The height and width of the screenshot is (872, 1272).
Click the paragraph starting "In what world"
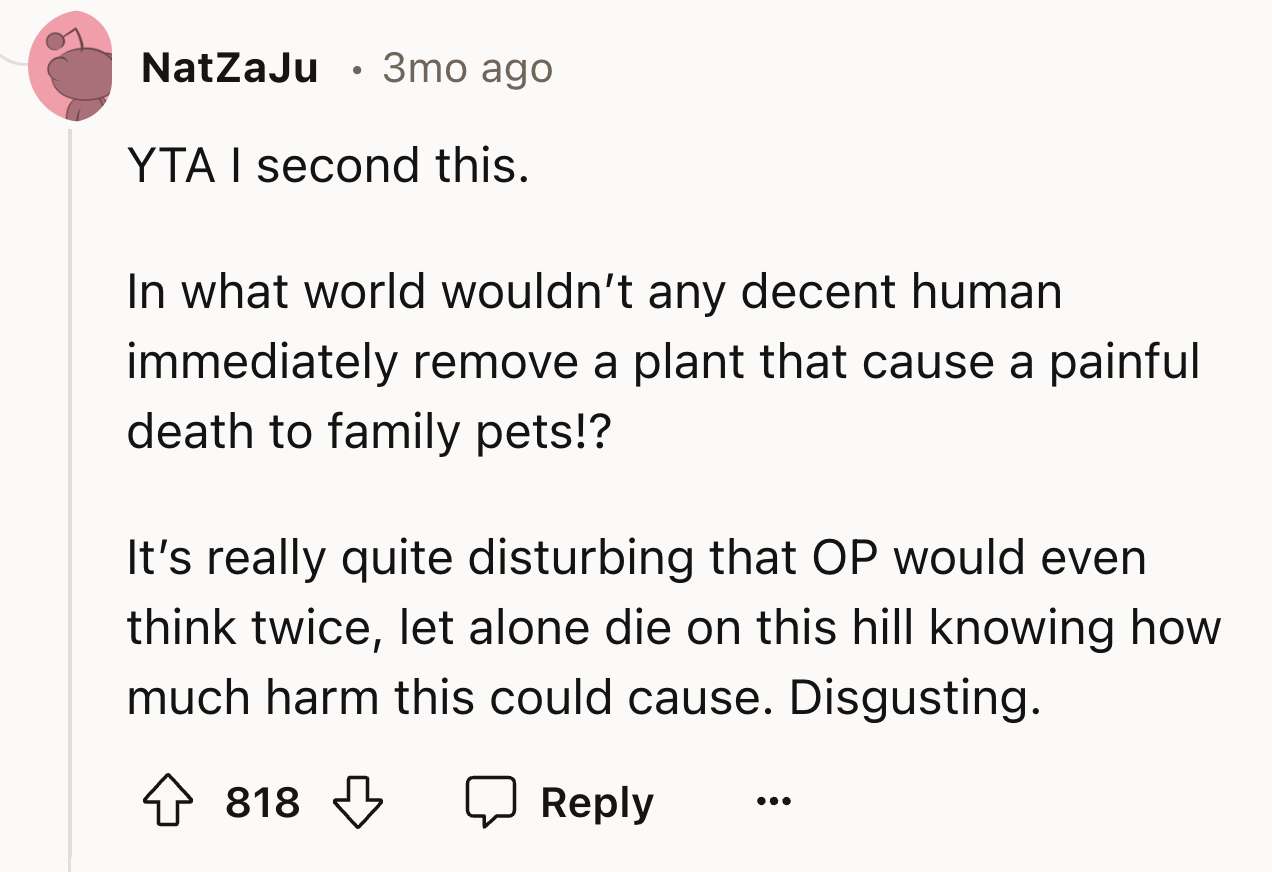coord(660,360)
